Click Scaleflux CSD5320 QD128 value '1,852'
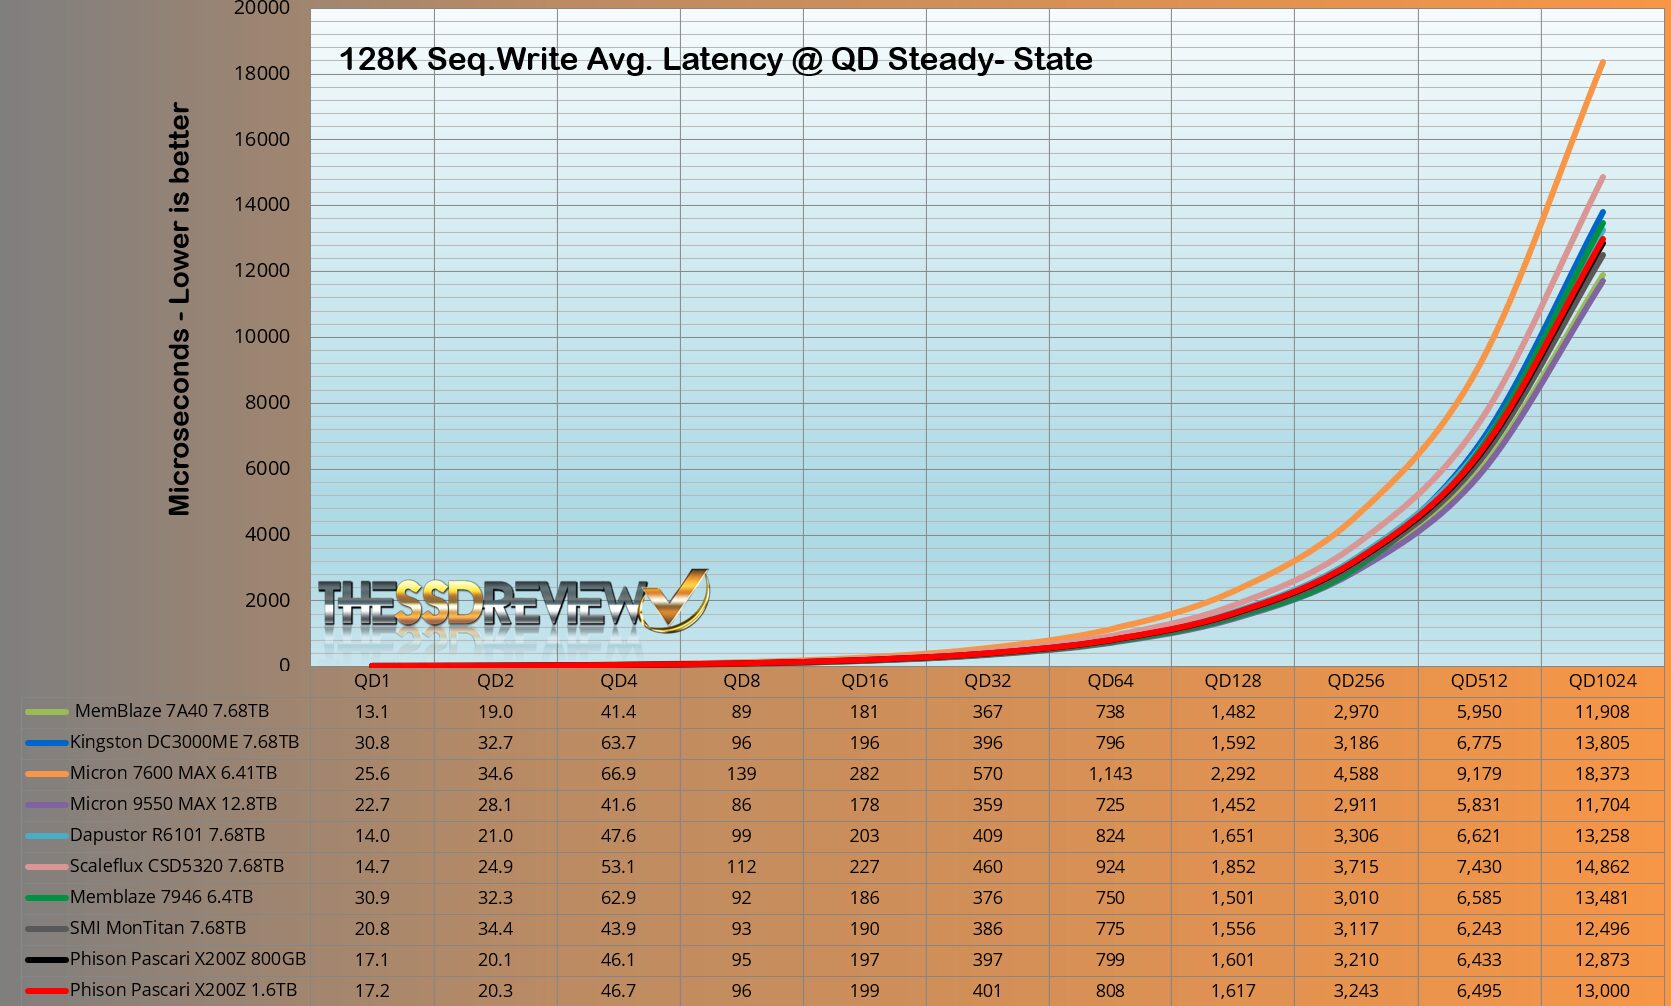Screen dimensions: 1671x1006 (1233, 867)
